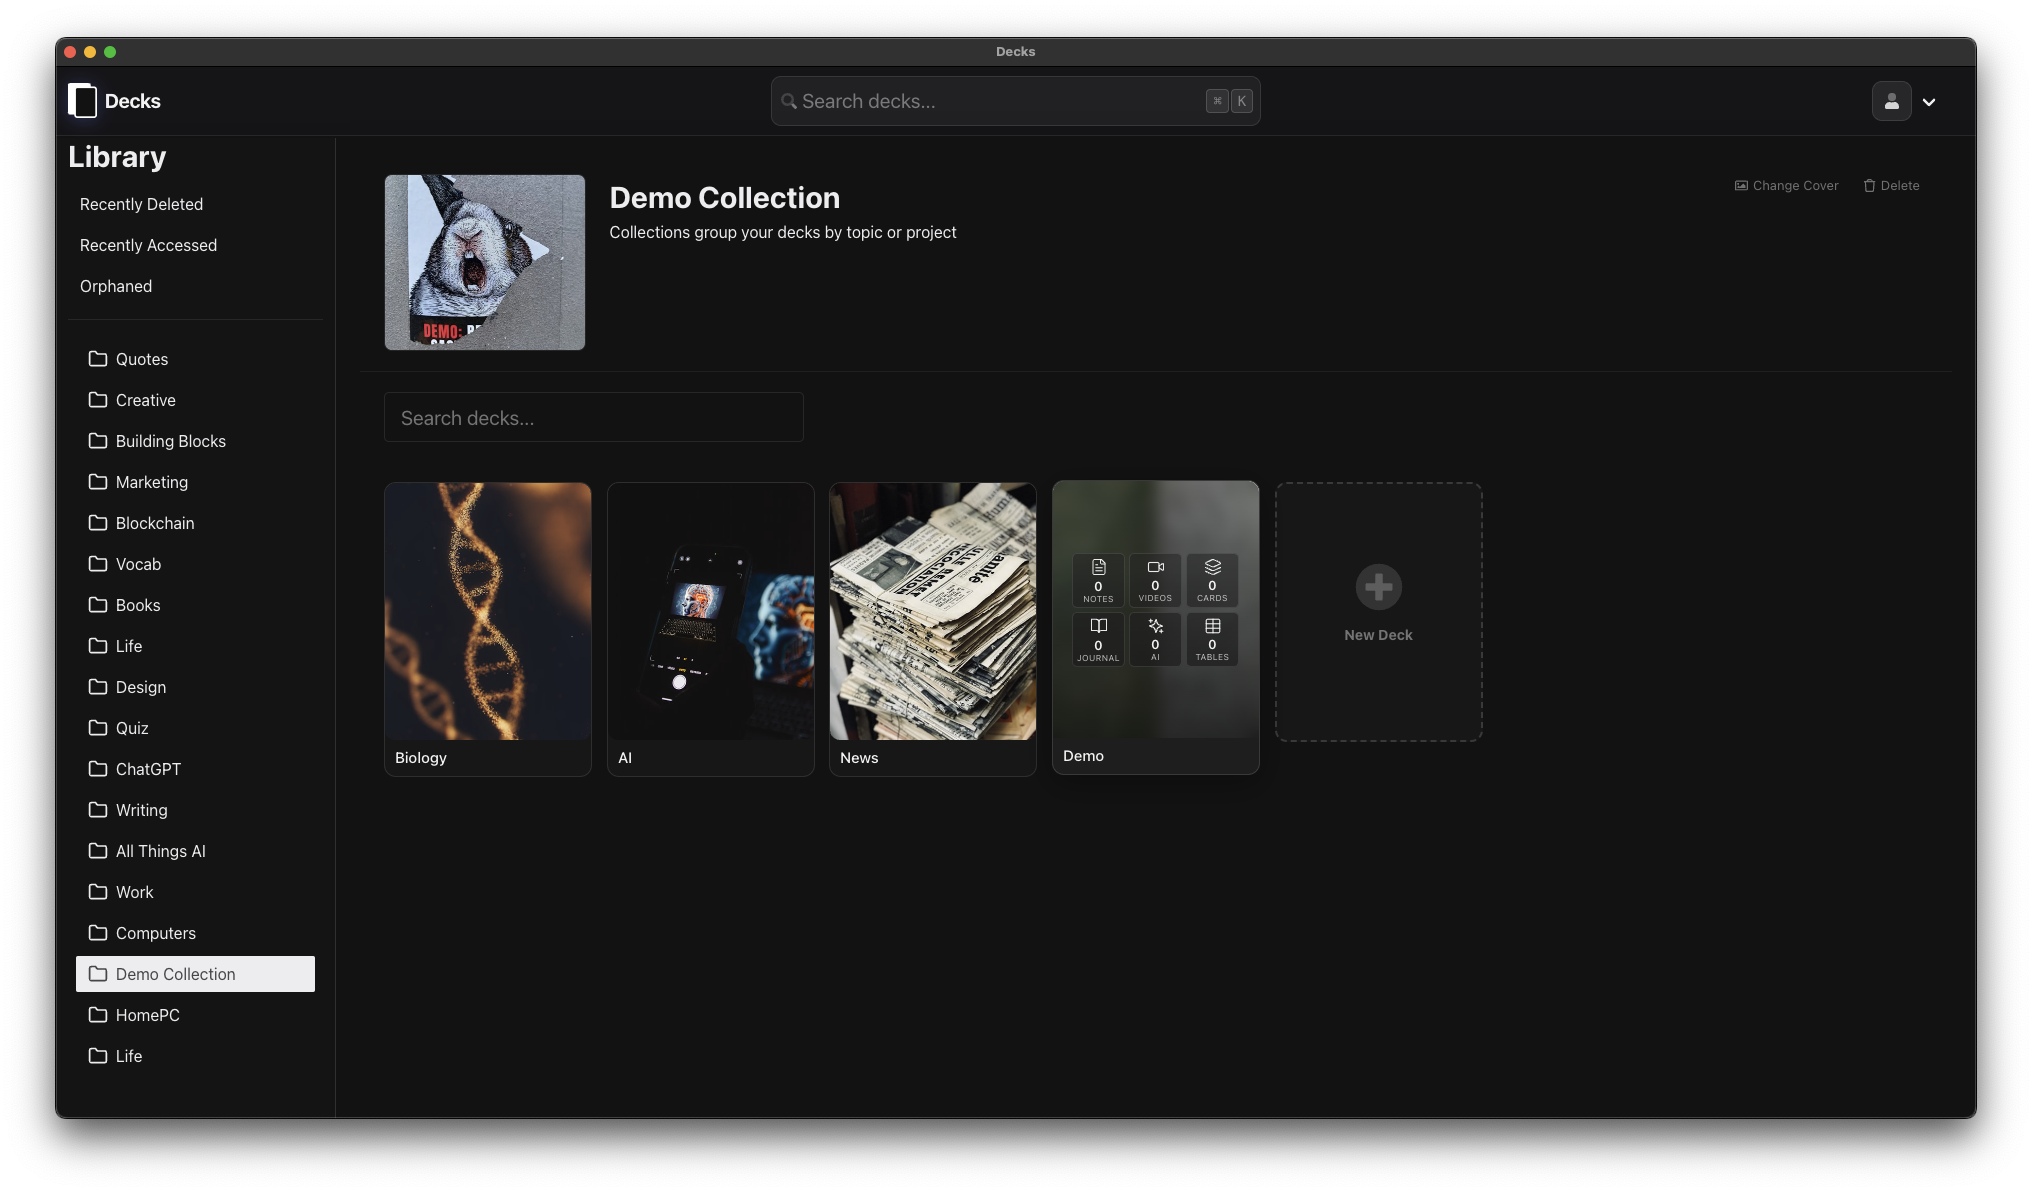Click the Decks logo icon
The image size is (2032, 1192).
click(x=83, y=101)
